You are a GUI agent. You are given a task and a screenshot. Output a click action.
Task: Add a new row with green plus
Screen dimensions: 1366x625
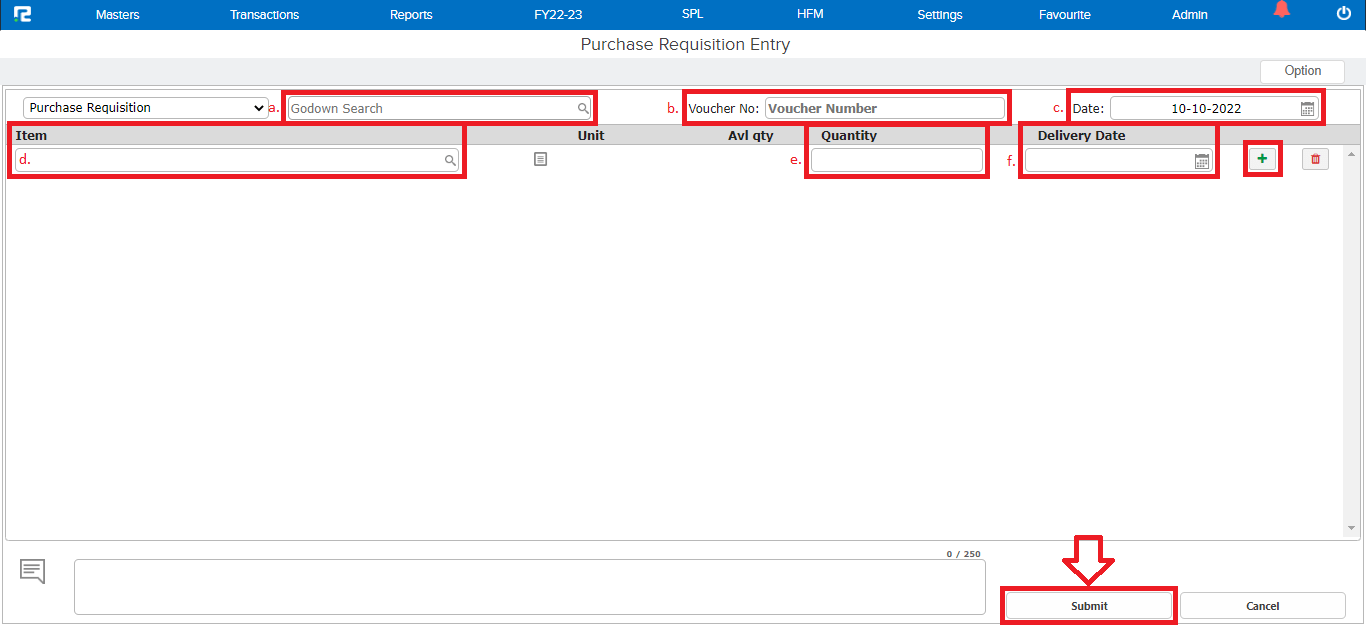pyautogui.click(x=1262, y=159)
